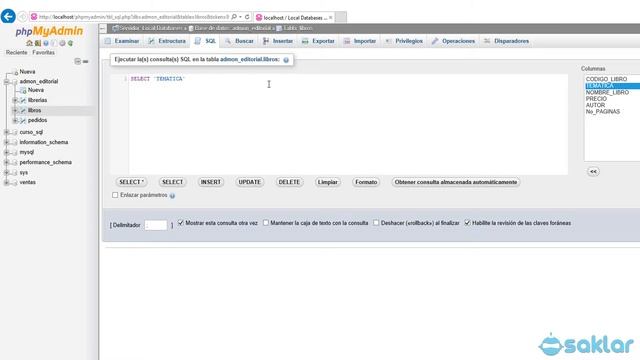Open the Exportar tab
The width and height of the screenshot is (640, 360).
tap(318, 41)
